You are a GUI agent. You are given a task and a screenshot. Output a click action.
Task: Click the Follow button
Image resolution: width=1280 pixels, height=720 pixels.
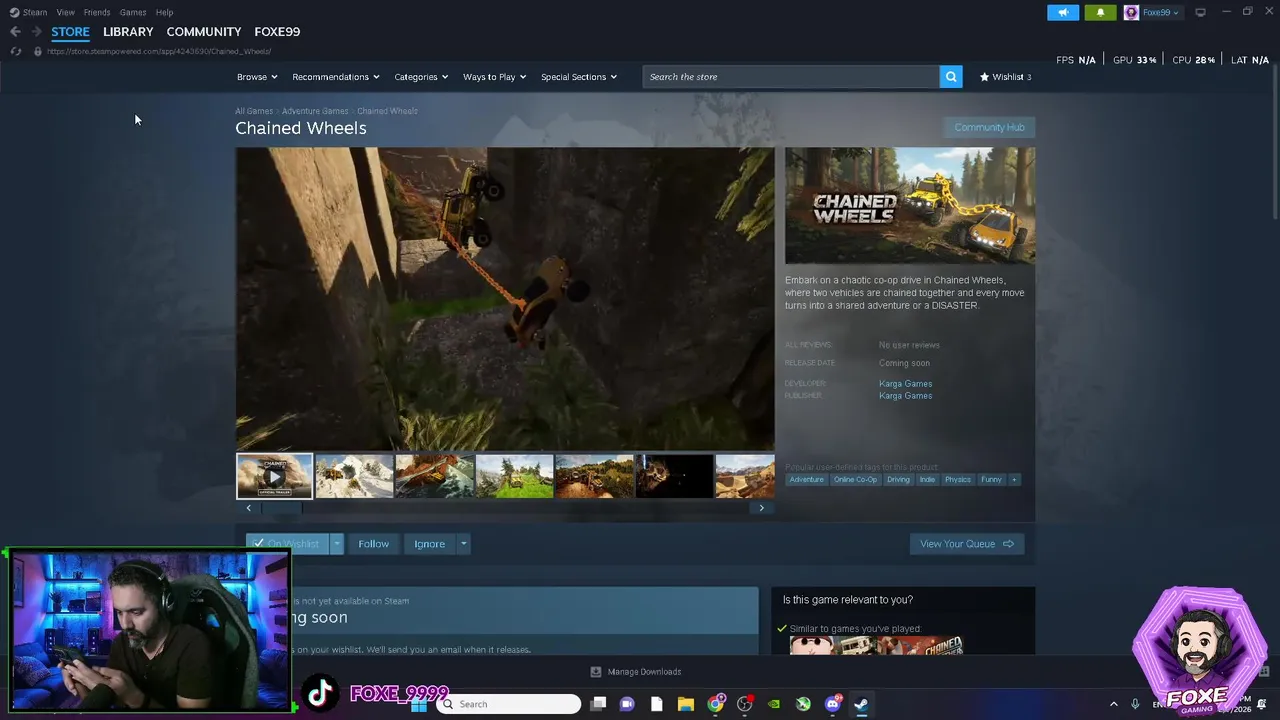pos(374,544)
